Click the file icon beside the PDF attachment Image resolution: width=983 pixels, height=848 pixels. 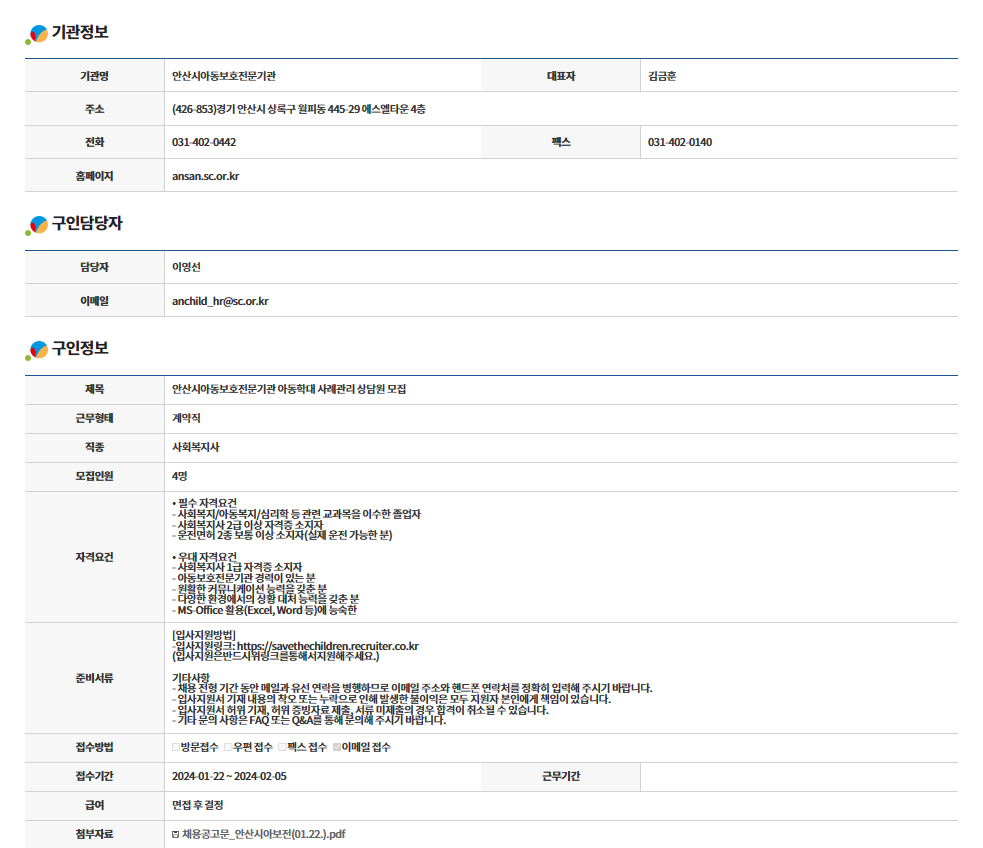tap(176, 834)
